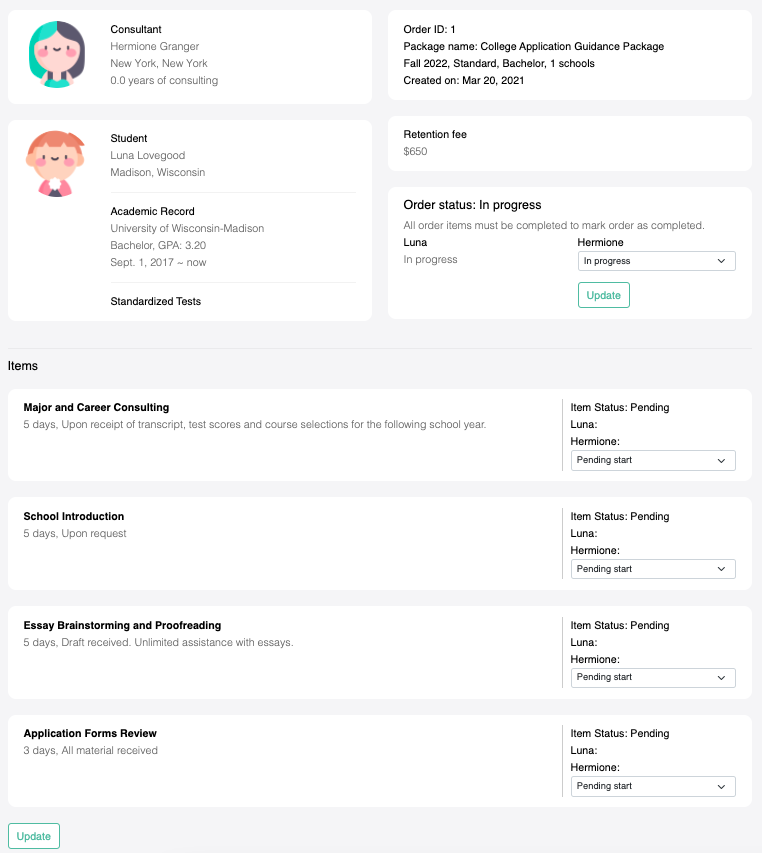Open Application Forms Review status dropdown
The width and height of the screenshot is (762, 853).
point(653,787)
